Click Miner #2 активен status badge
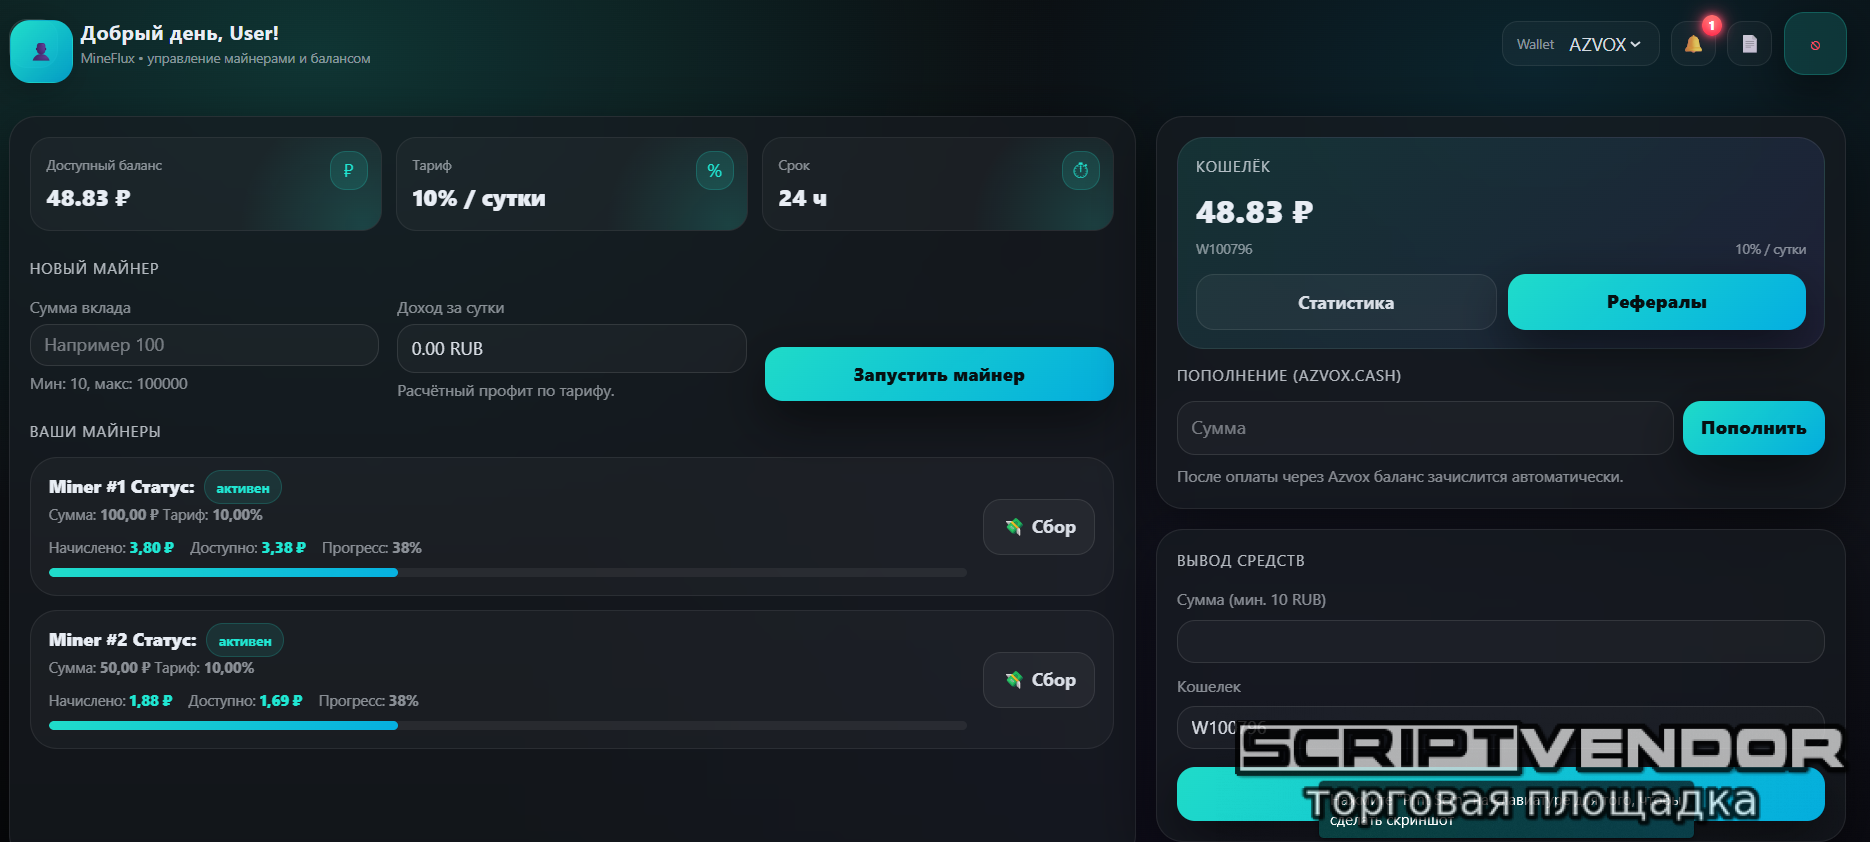Viewport: 1870px width, 842px height. [245, 641]
